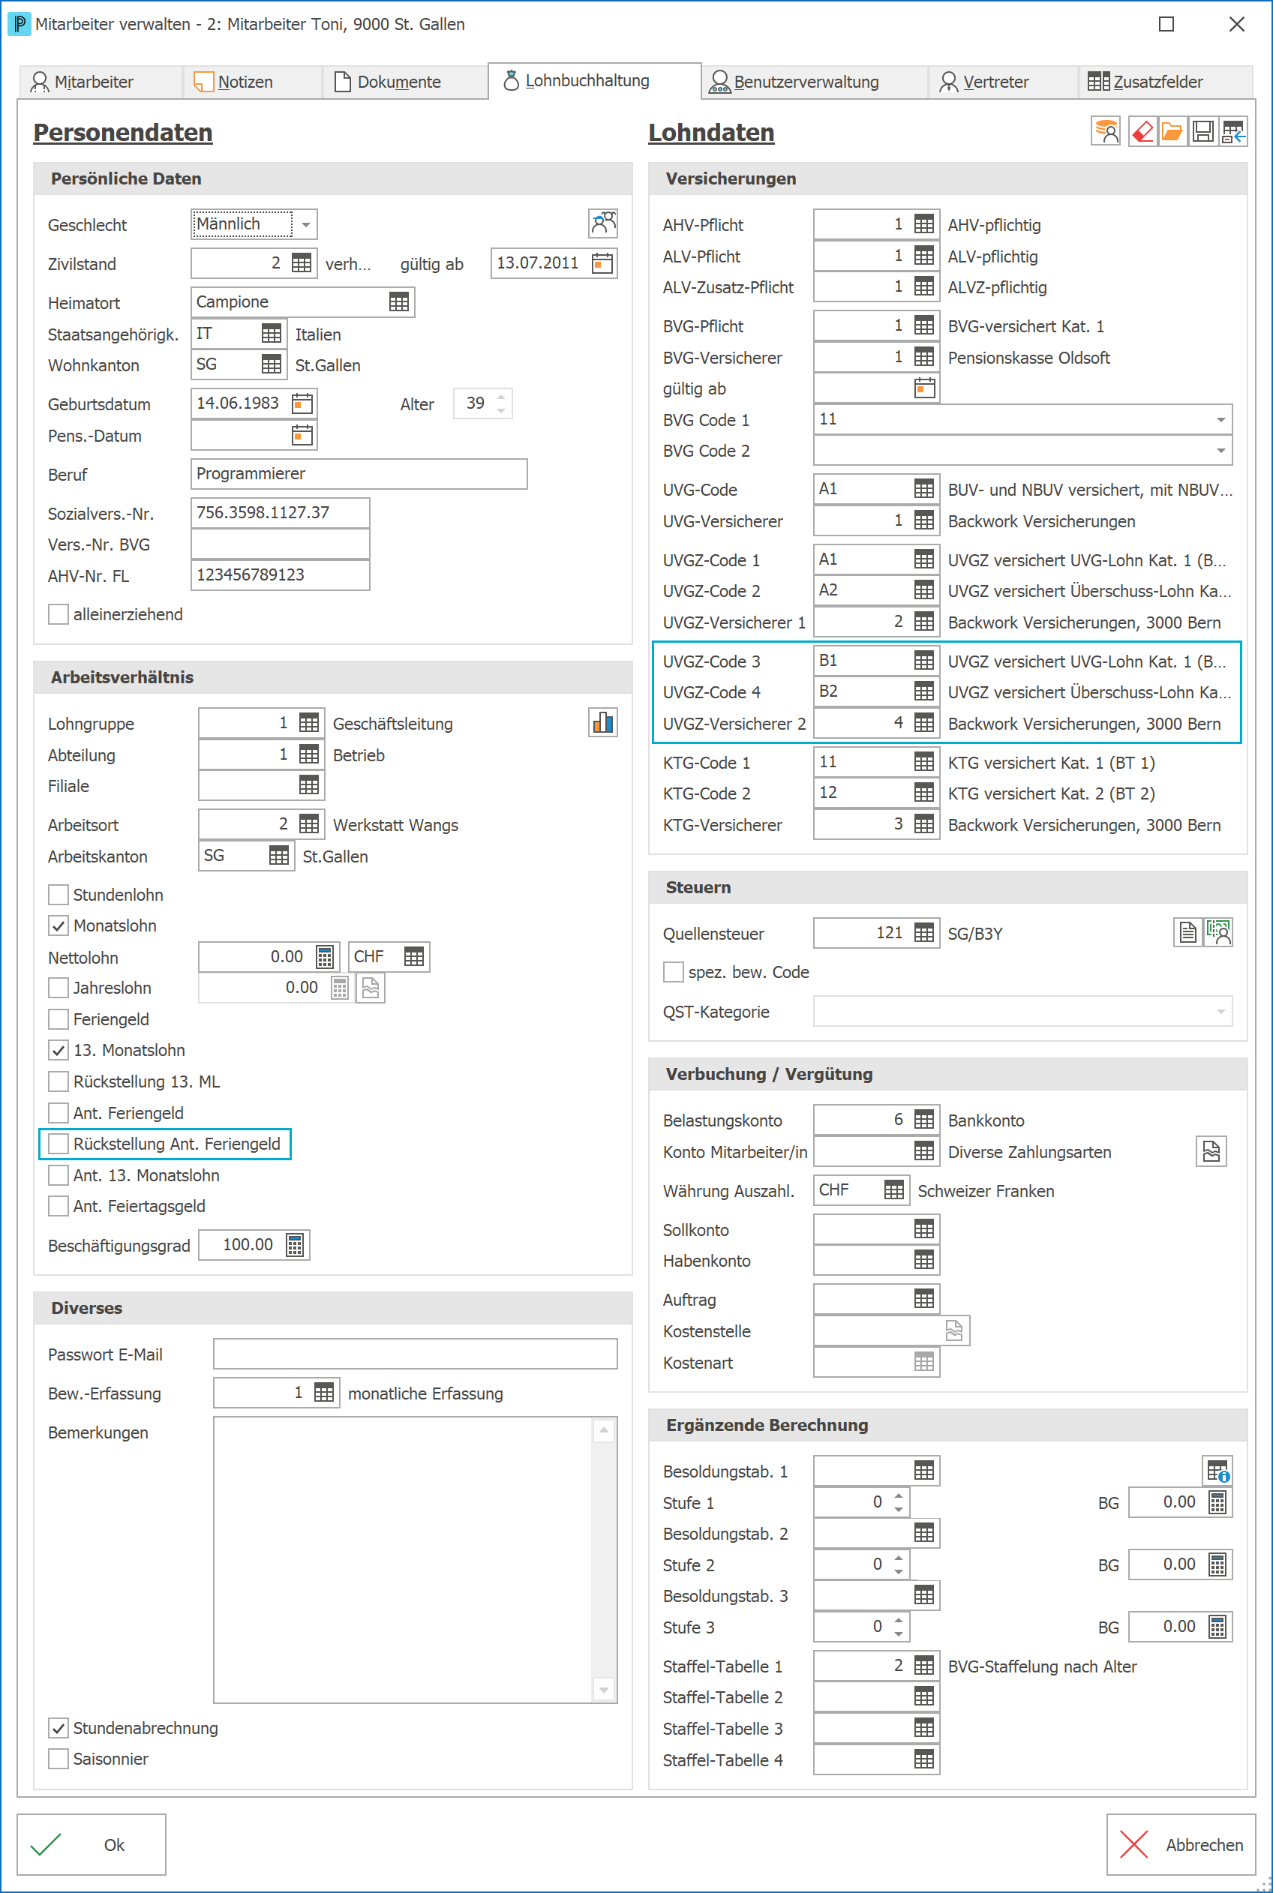The height and width of the screenshot is (1893, 1273).
Task: Click the Personendaten heading link
Action: [123, 133]
